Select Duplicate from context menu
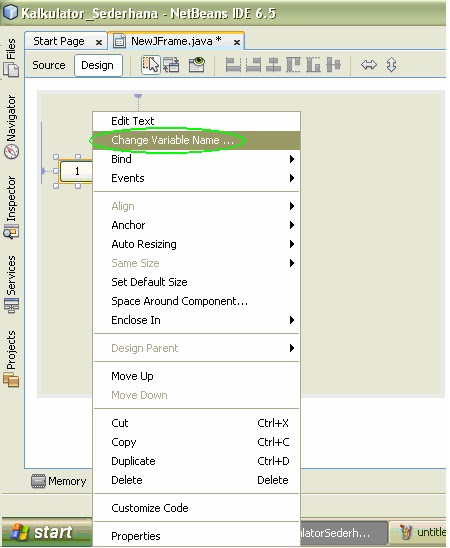450x548 pixels. point(196,461)
